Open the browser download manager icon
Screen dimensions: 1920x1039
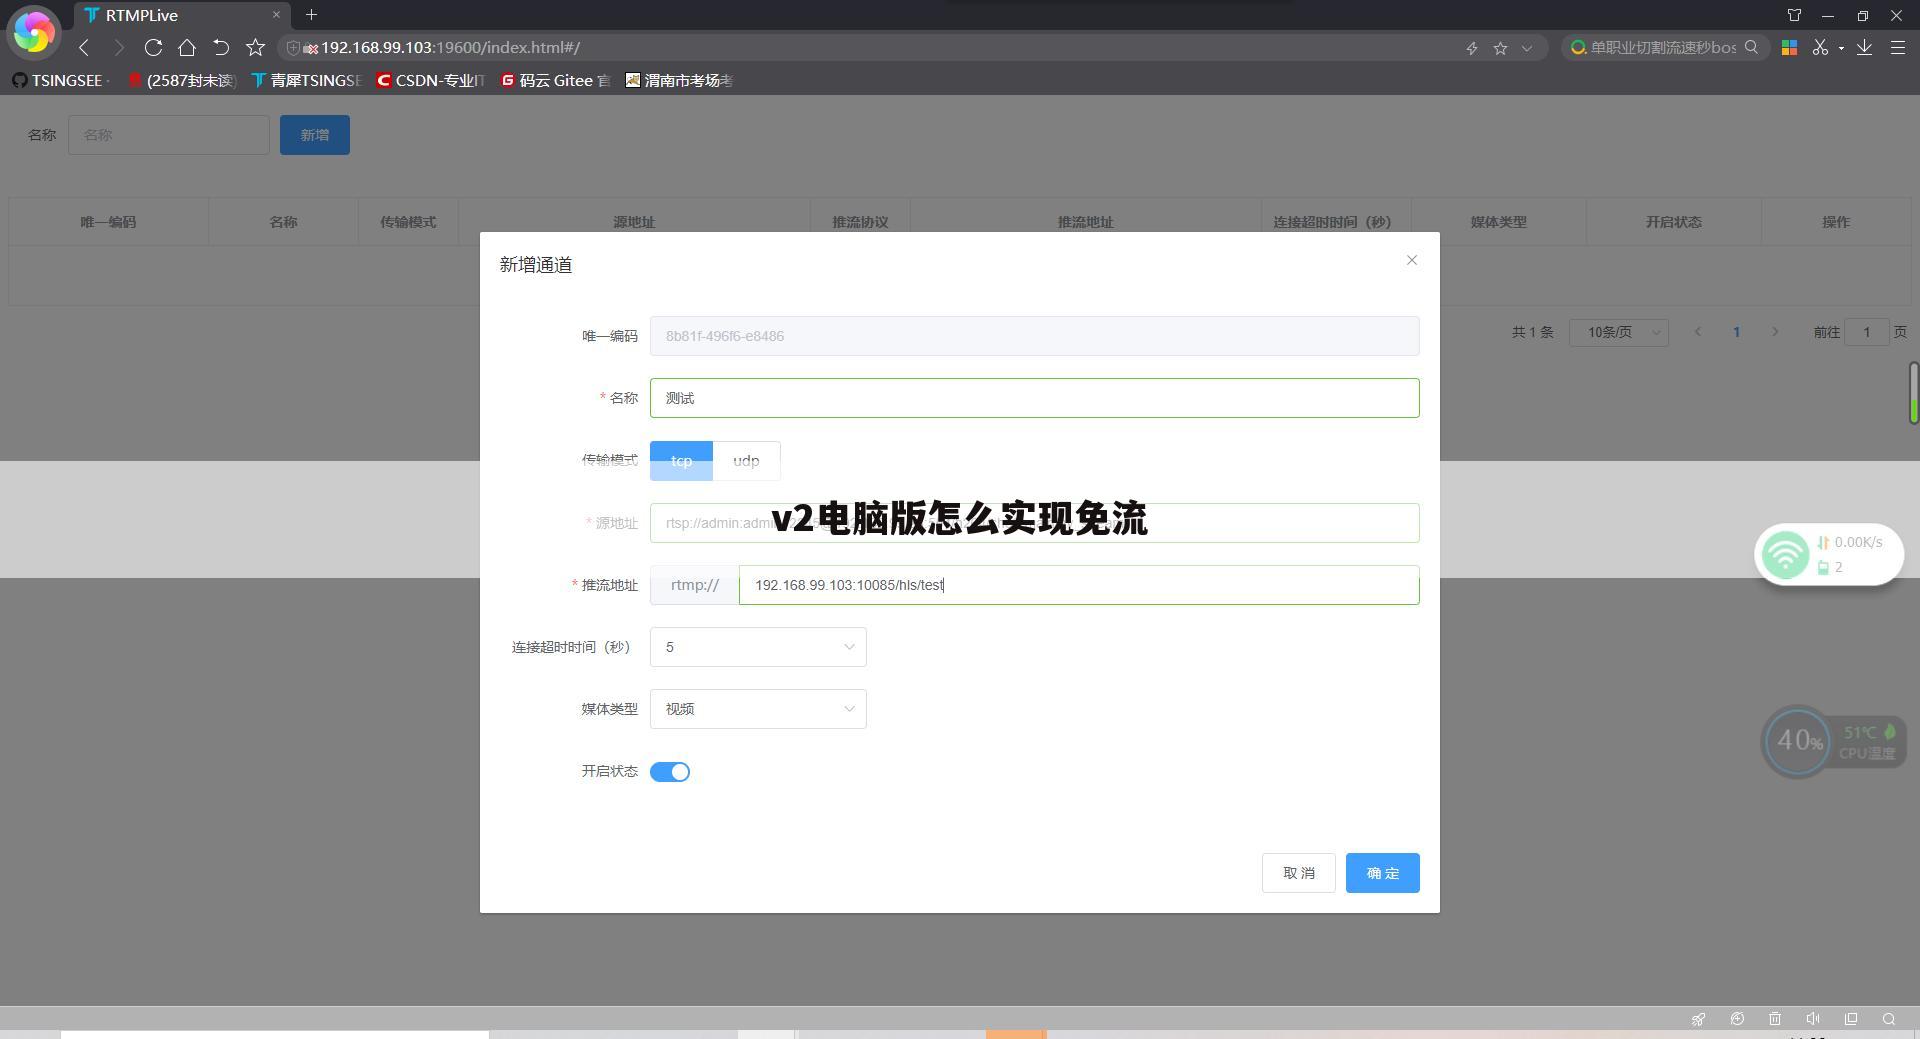tap(1864, 47)
